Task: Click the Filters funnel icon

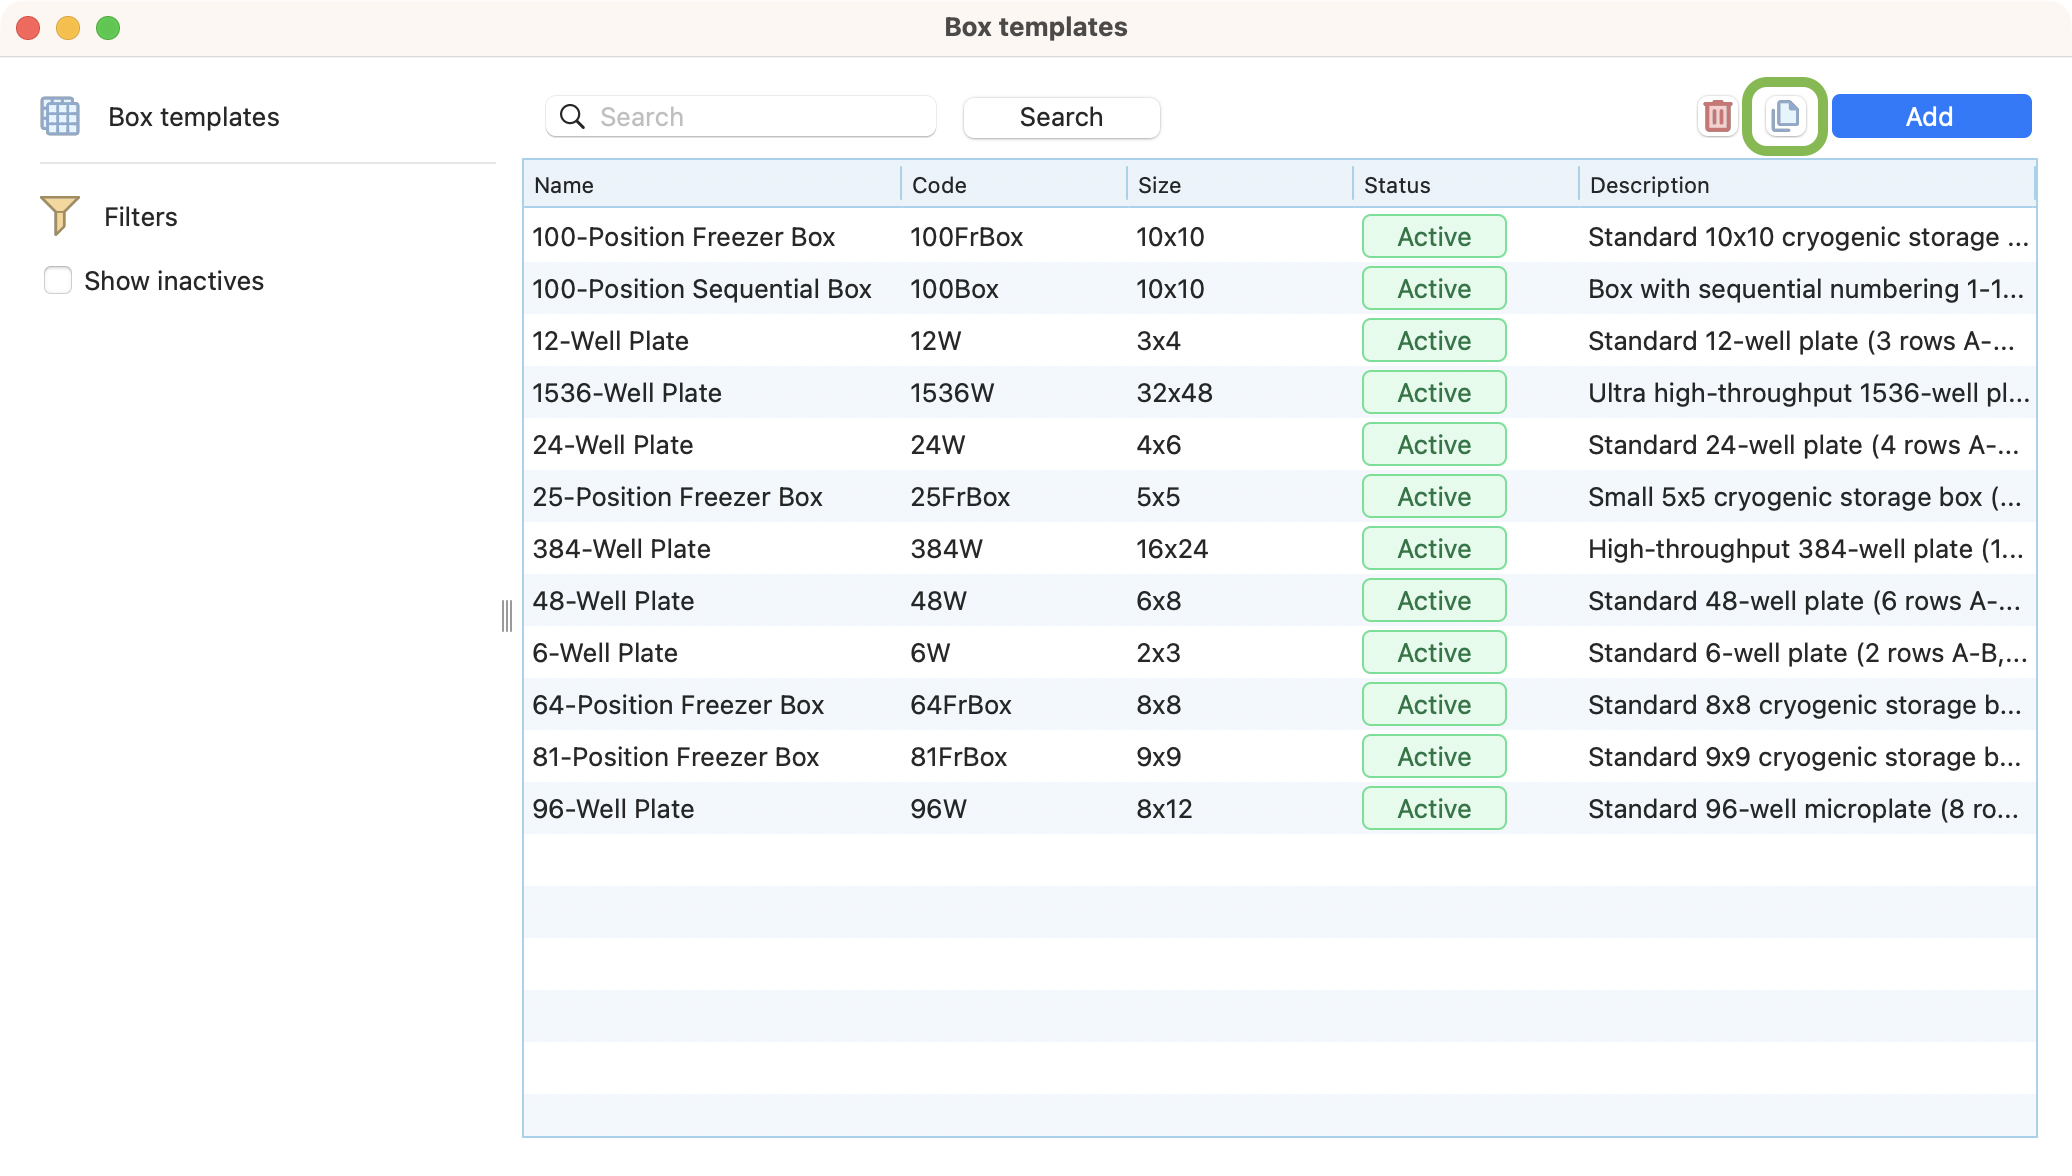Action: (60, 216)
